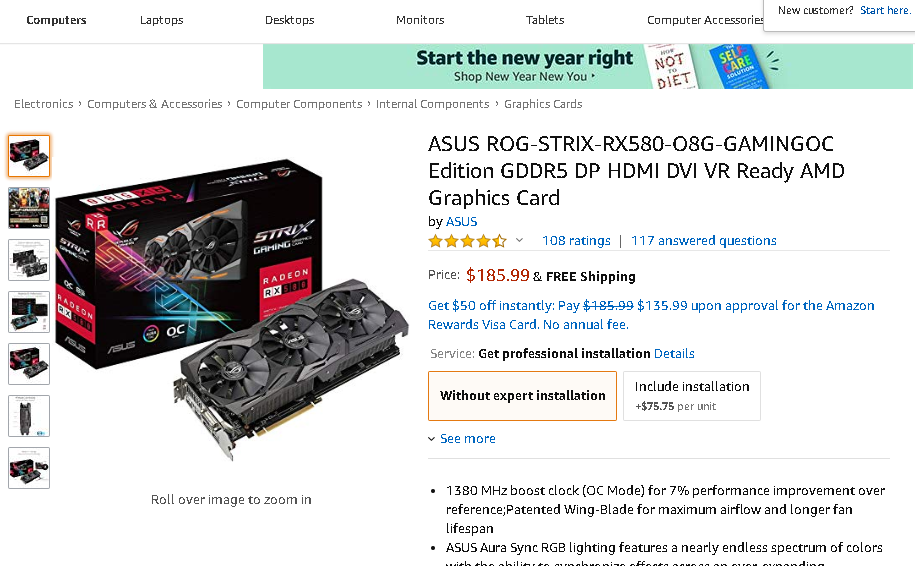Select the first product thumbnail image
Screen dimensions: 915x566
(29, 156)
